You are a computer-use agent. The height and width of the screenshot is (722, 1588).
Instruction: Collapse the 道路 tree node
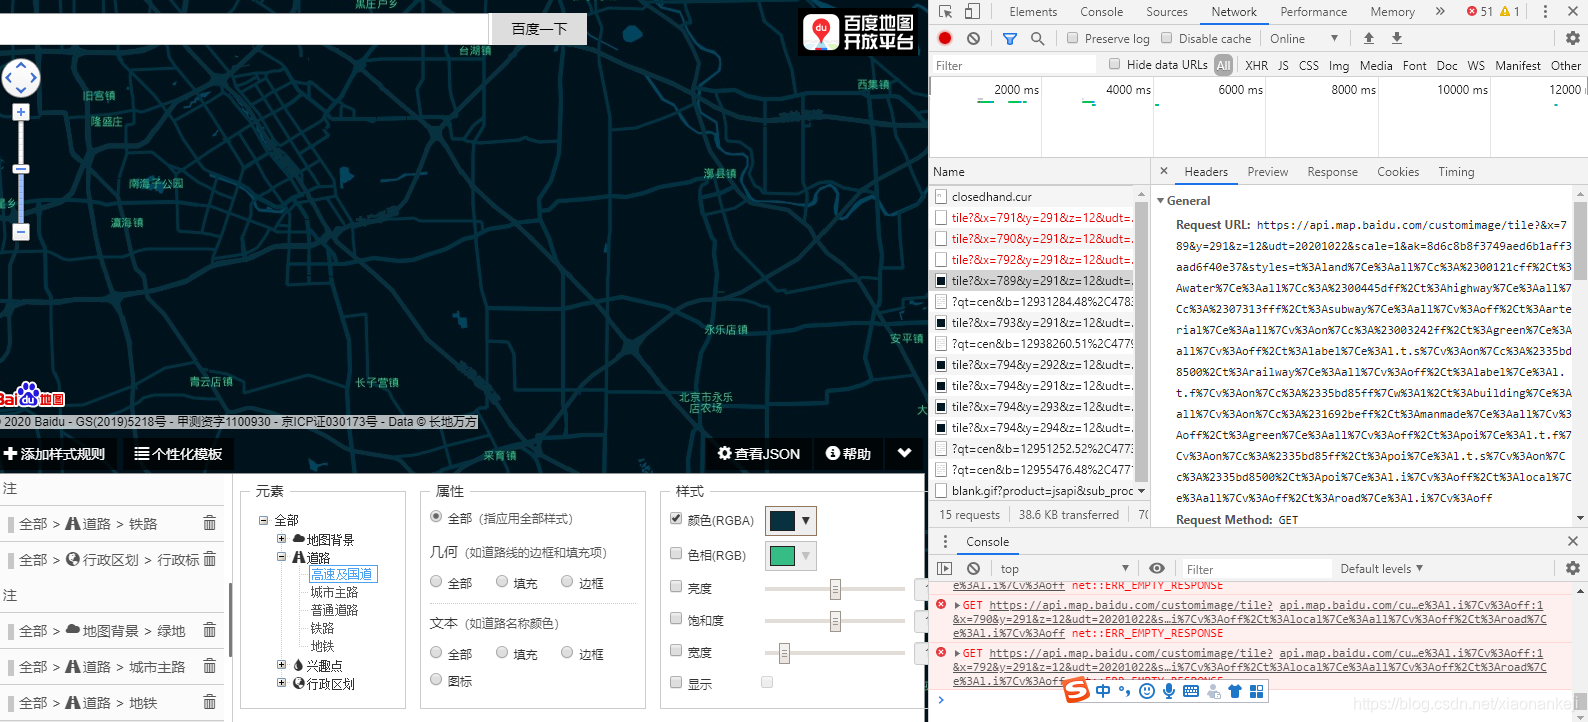(x=281, y=557)
